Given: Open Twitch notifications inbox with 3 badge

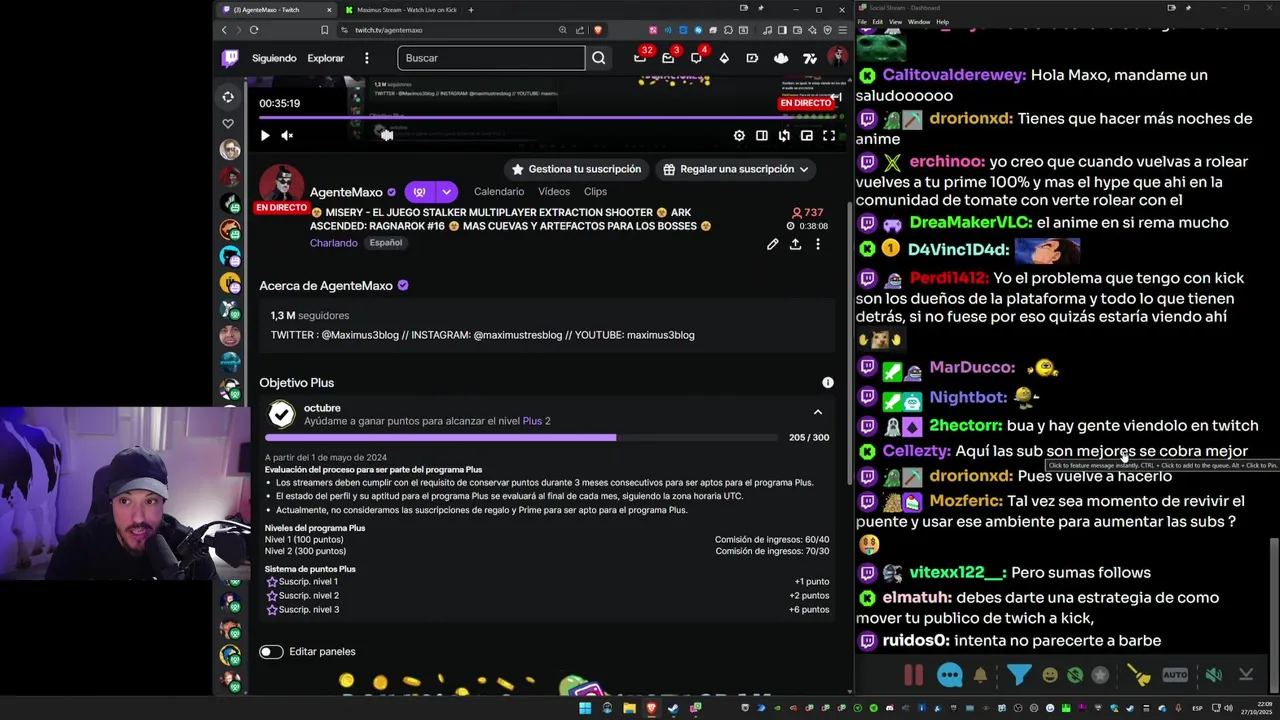Looking at the screenshot, I should [x=668, y=58].
